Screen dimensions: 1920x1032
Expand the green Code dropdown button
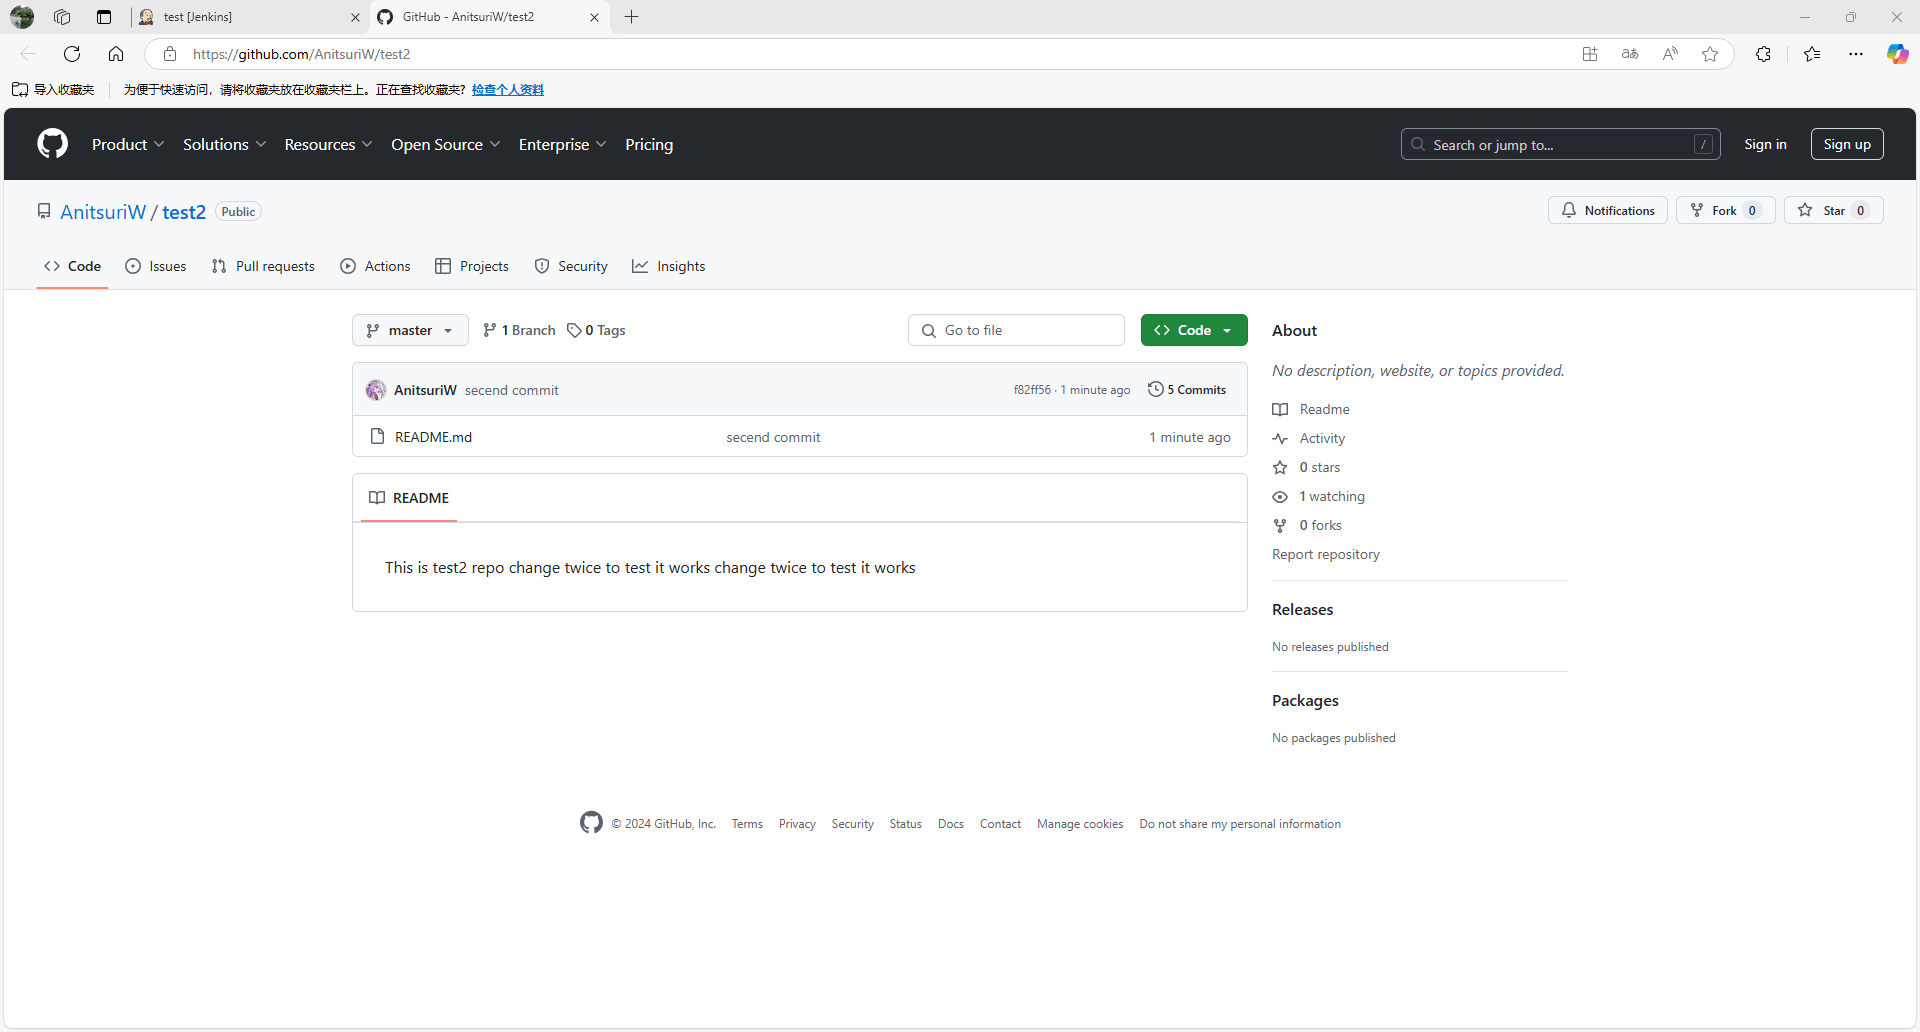tap(1194, 331)
